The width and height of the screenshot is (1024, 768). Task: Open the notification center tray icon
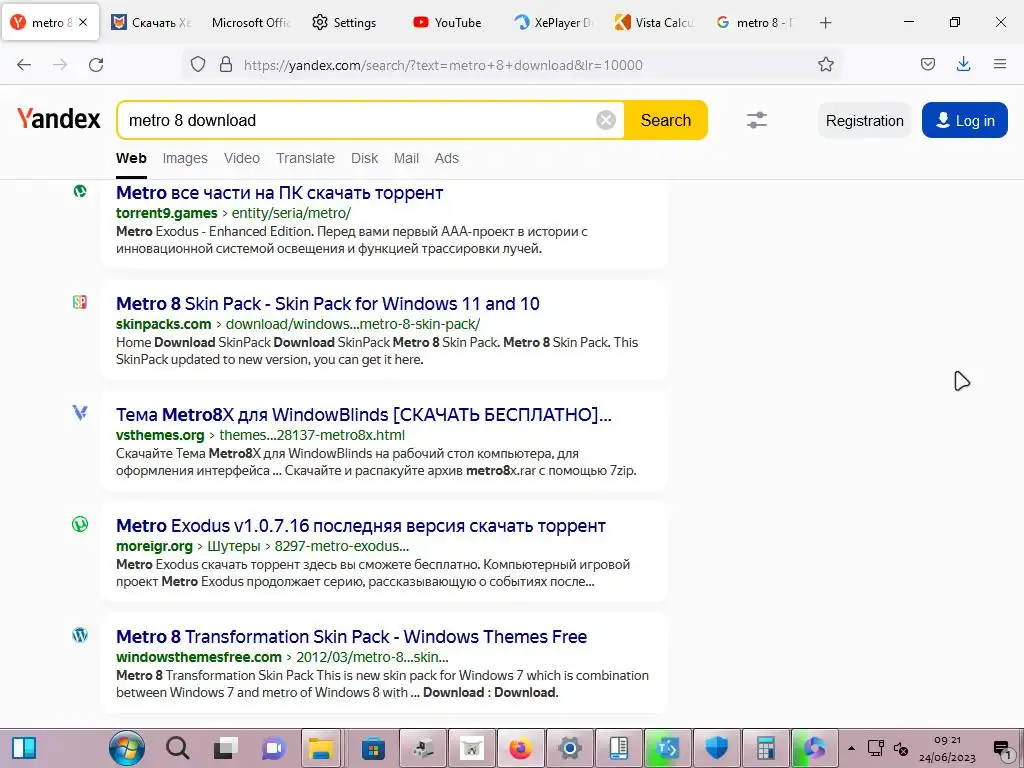1002,749
